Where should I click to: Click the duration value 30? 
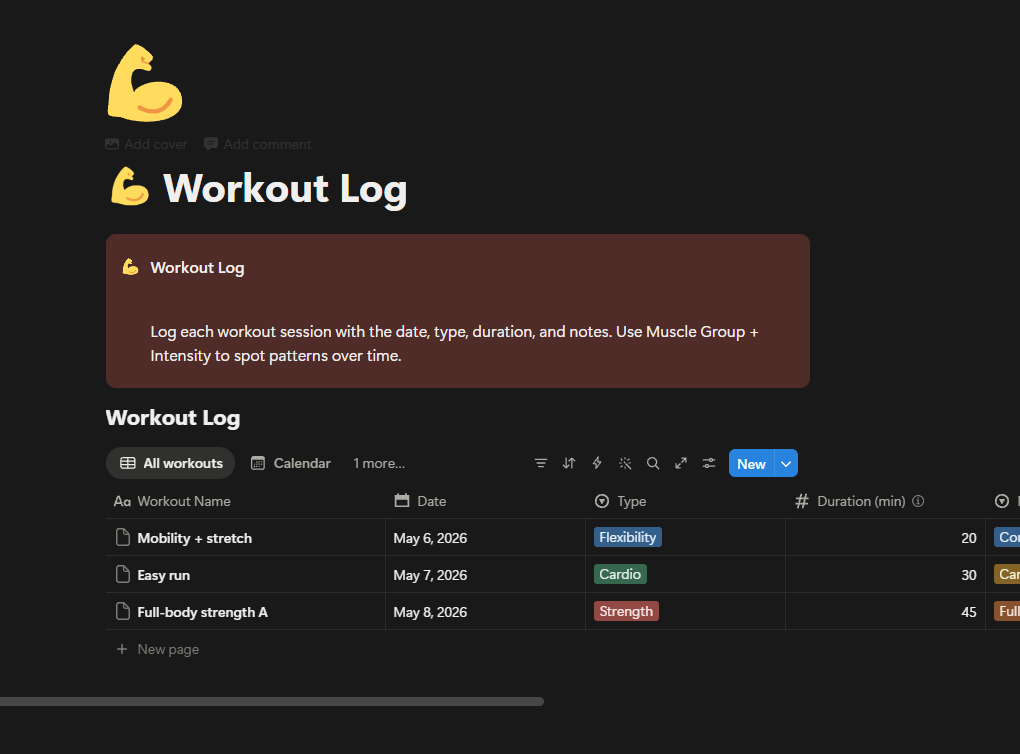click(969, 575)
